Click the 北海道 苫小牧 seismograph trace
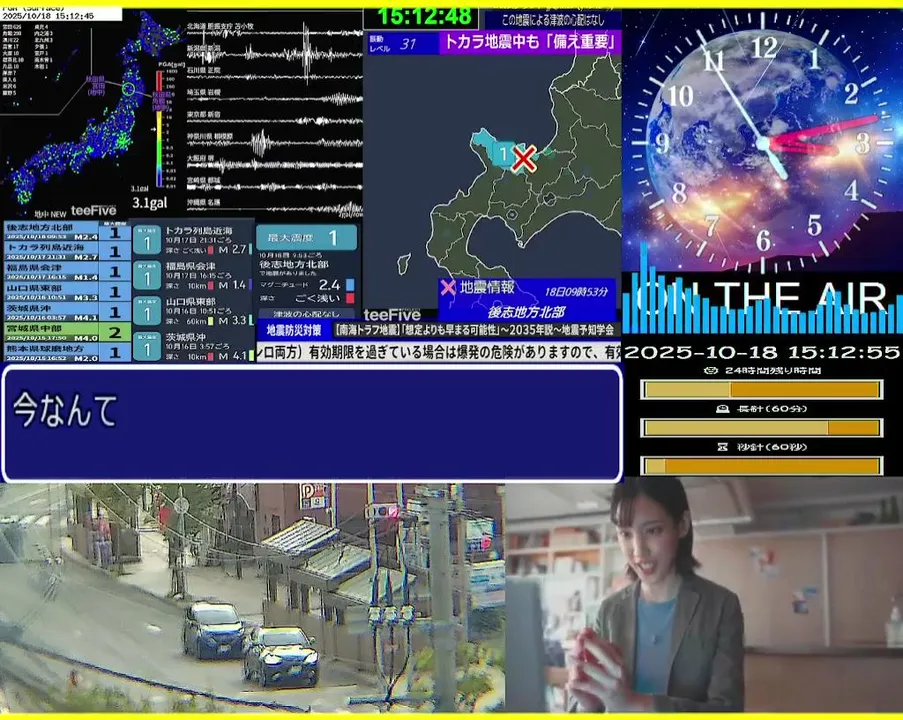The width and height of the screenshot is (903, 720). (x=275, y=32)
